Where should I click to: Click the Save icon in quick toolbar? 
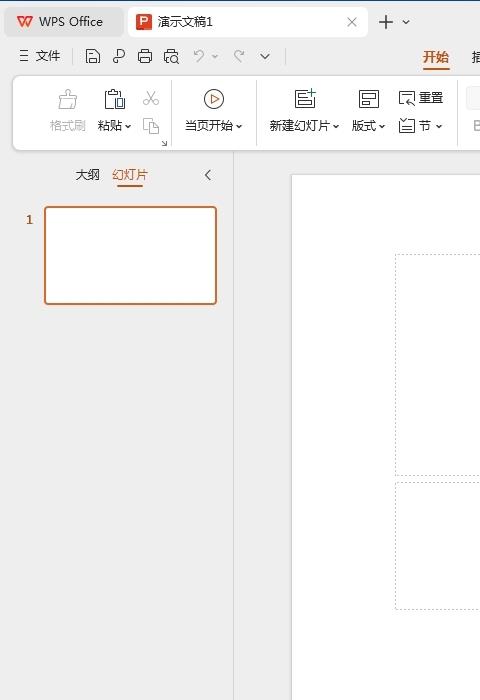click(x=92, y=56)
